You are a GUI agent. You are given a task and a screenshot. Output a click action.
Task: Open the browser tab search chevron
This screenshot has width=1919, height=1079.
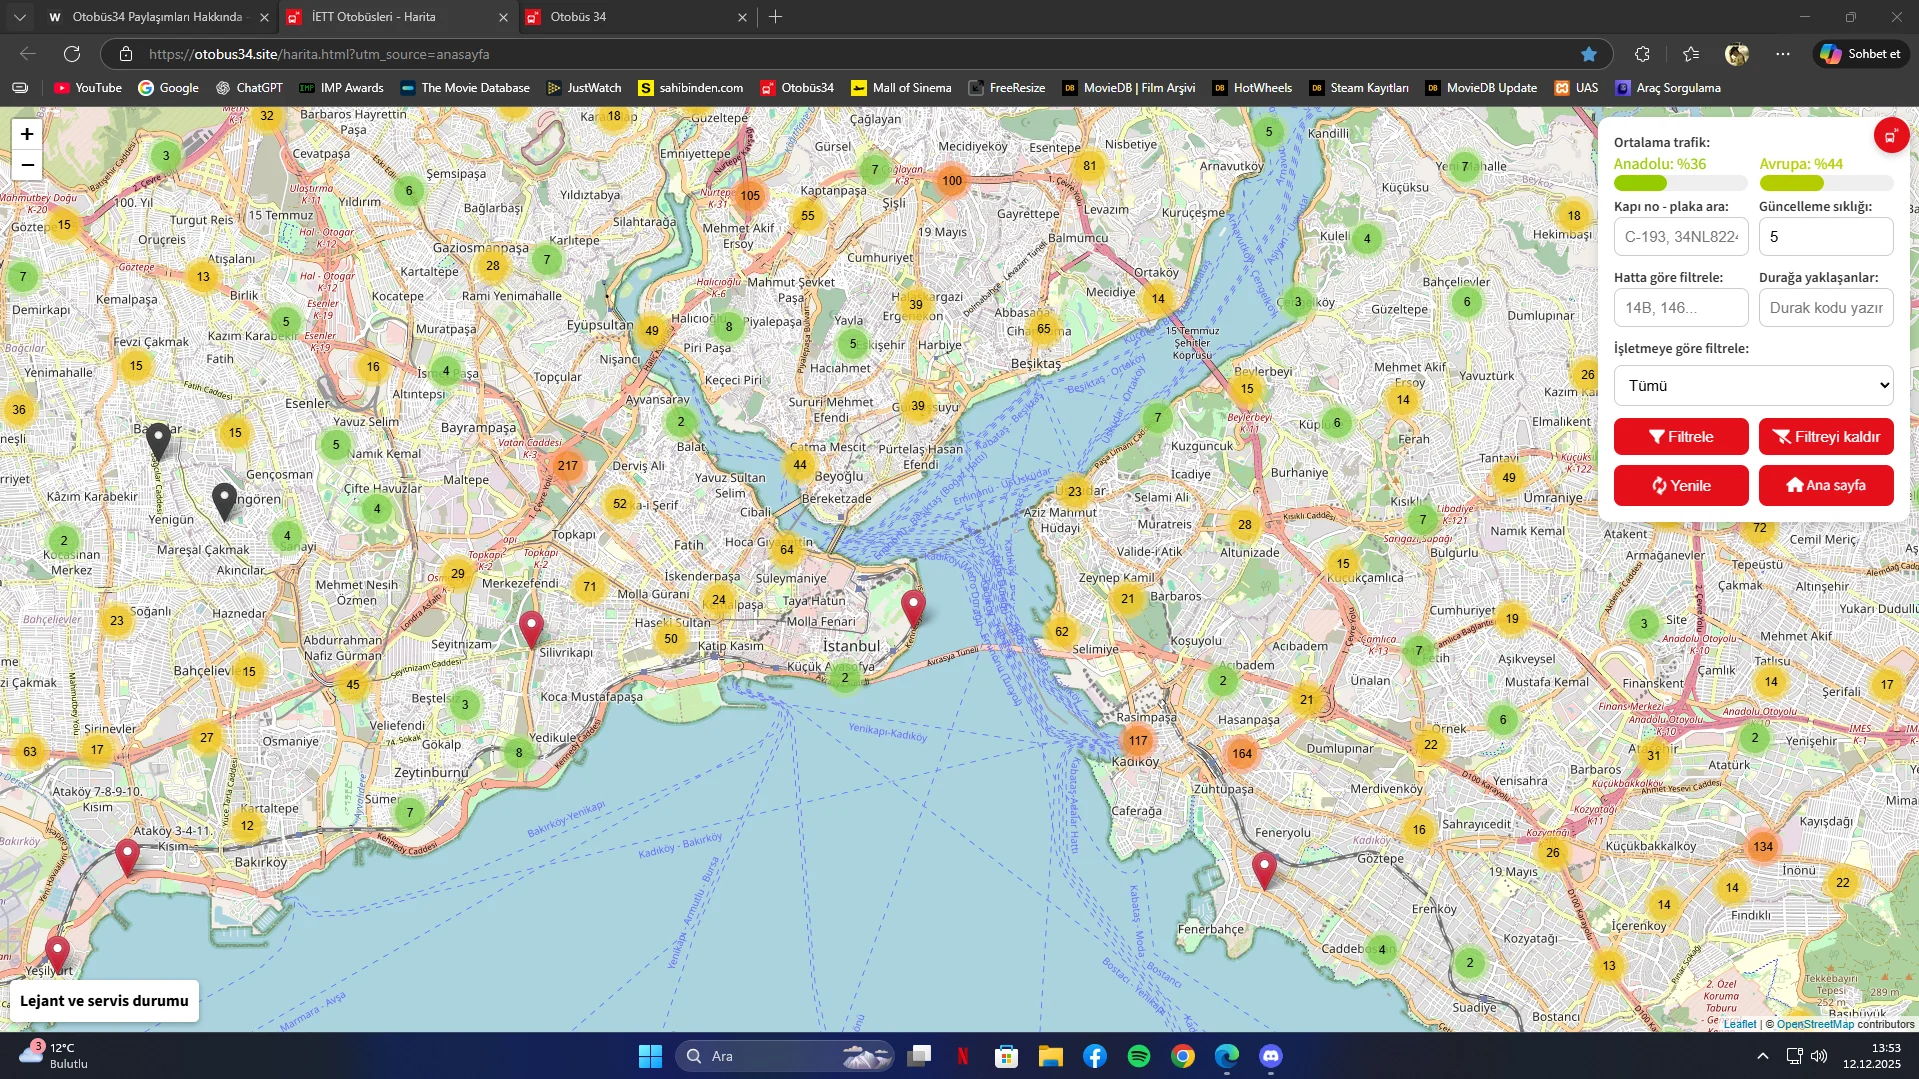[x=18, y=17]
